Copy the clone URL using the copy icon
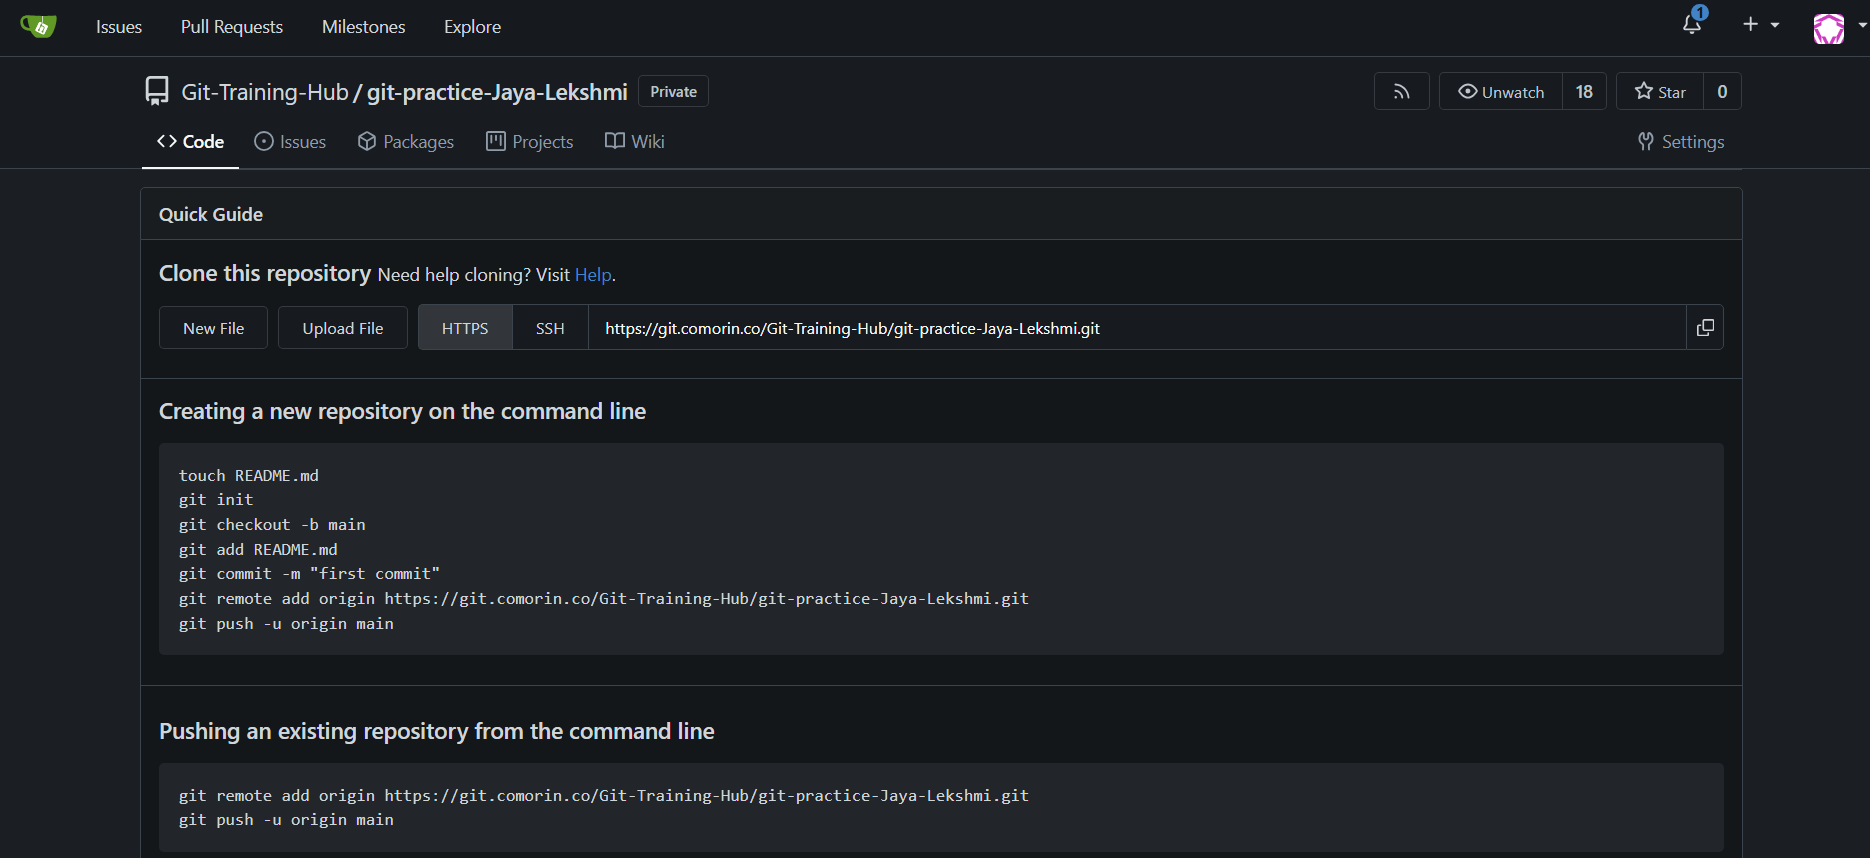This screenshot has width=1870, height=858. point(1705,327)
